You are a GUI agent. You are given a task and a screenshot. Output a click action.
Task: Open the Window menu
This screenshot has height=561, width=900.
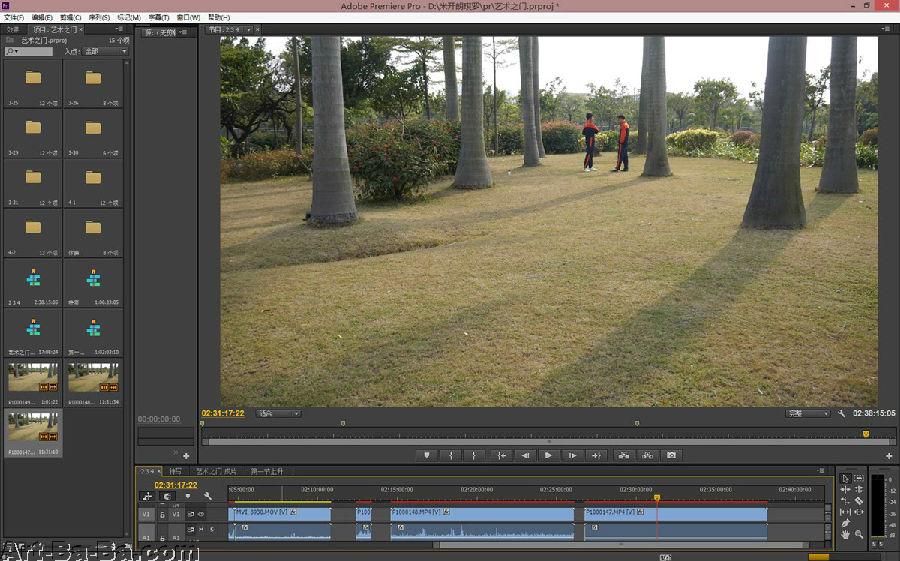click(189, 17)
